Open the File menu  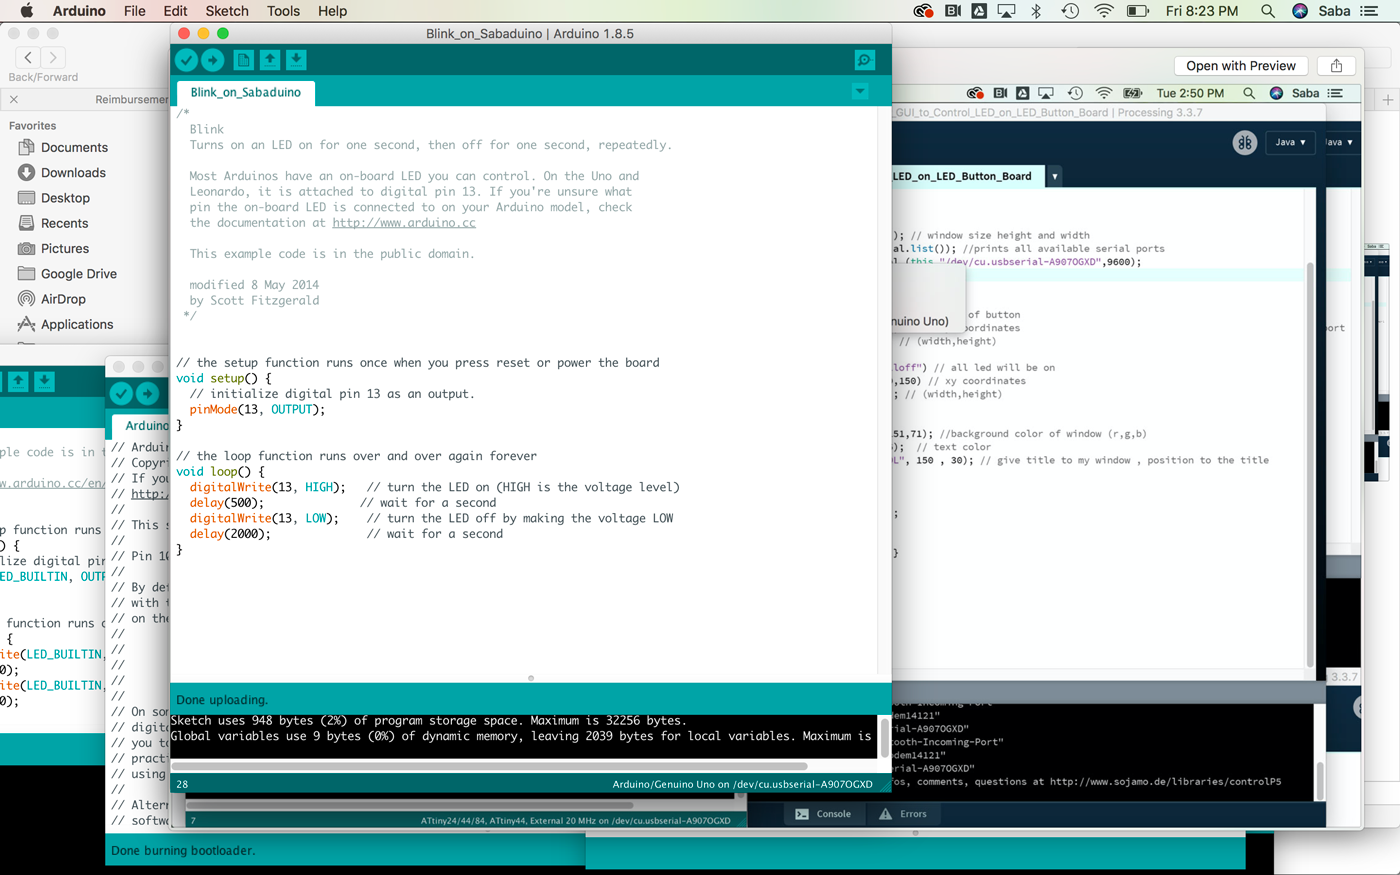pos(135,11)
